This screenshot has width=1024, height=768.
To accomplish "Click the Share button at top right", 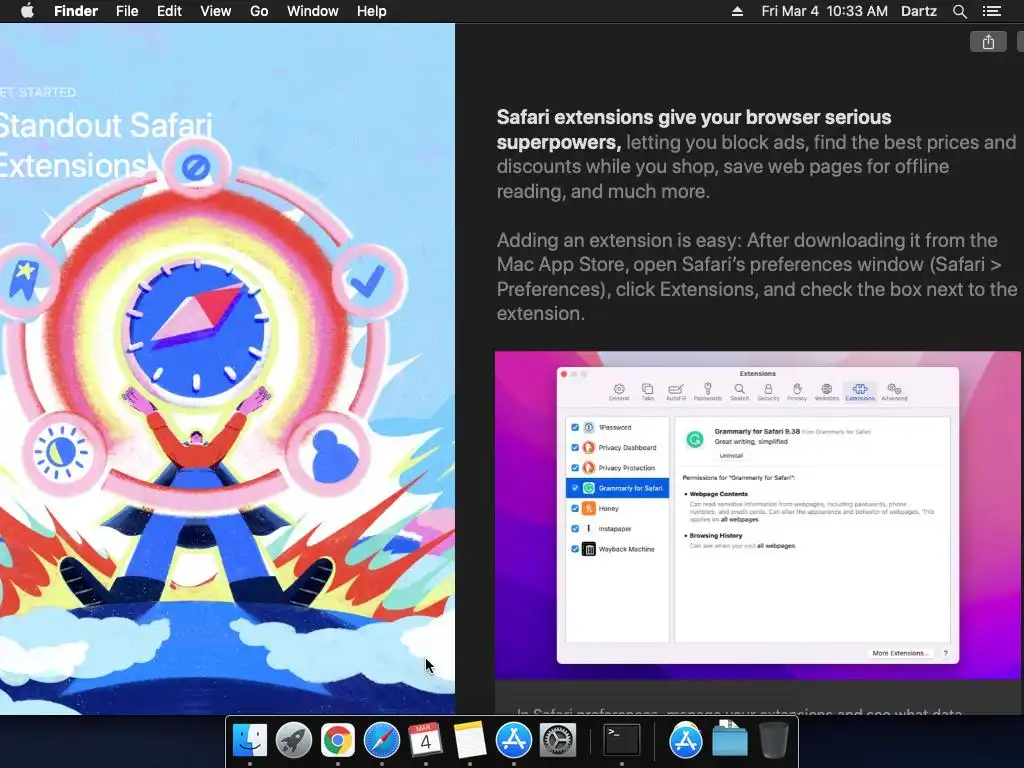I will point(988,42).
